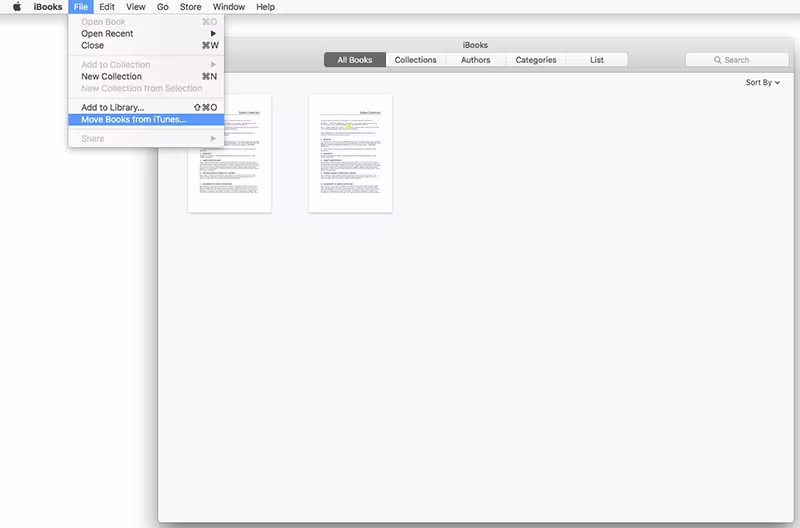This screenshot has height=528, width=800.
Task: Click the search magnifier icon
Action: 717,60
